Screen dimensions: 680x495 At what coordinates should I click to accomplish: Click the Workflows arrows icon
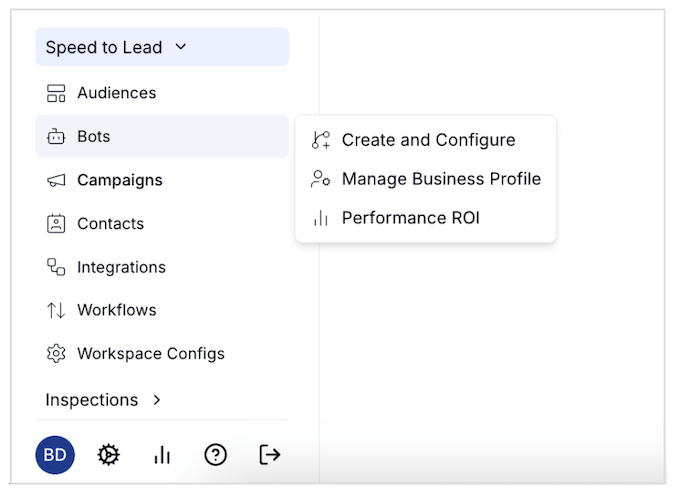pyautogui.click(x=56, y=310)
